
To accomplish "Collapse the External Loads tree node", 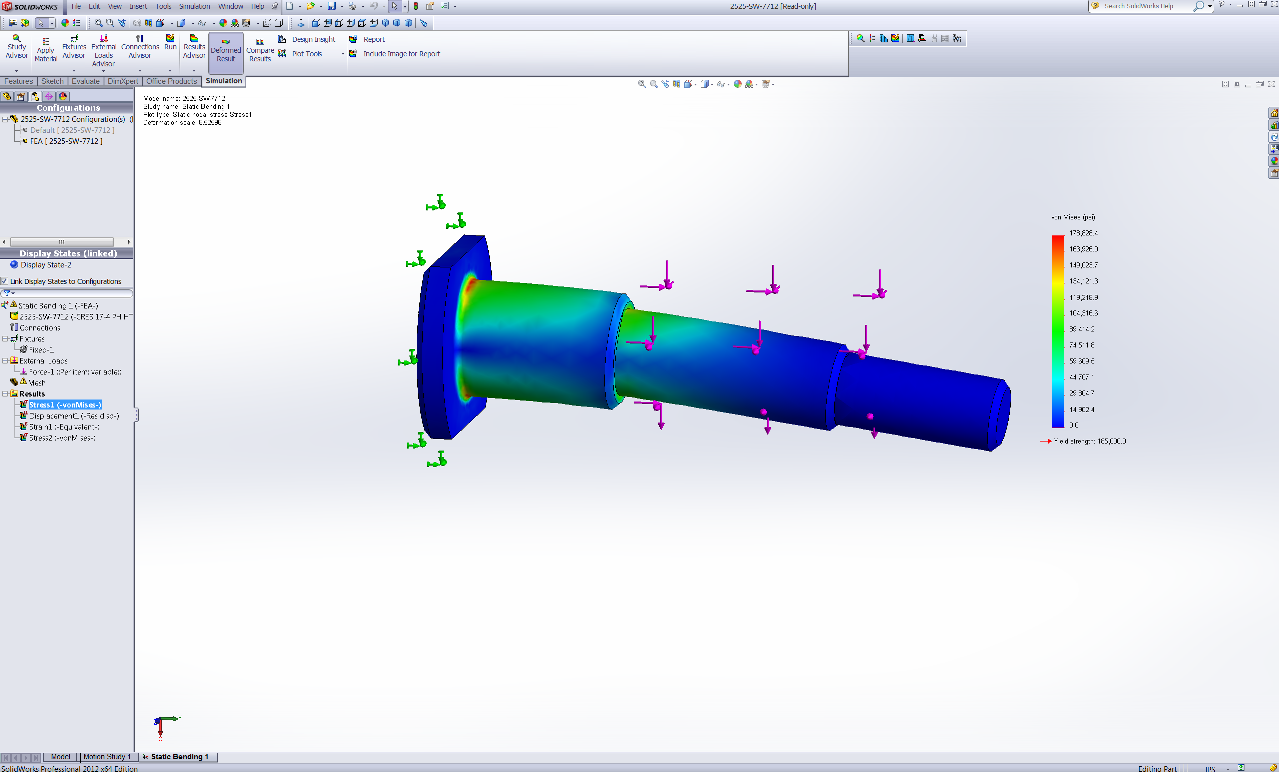I will coord(5,361).
